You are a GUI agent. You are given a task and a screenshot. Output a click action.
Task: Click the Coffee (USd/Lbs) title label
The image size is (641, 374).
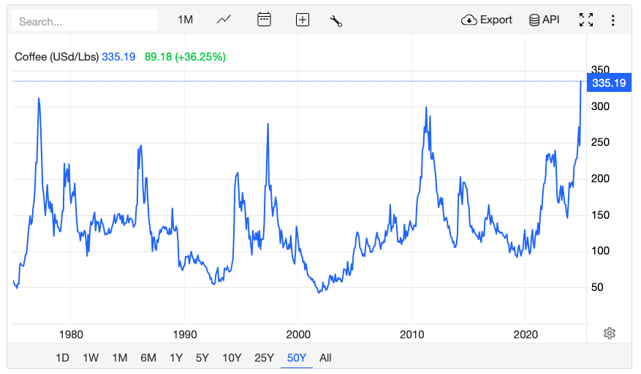[x=56, y=57]
